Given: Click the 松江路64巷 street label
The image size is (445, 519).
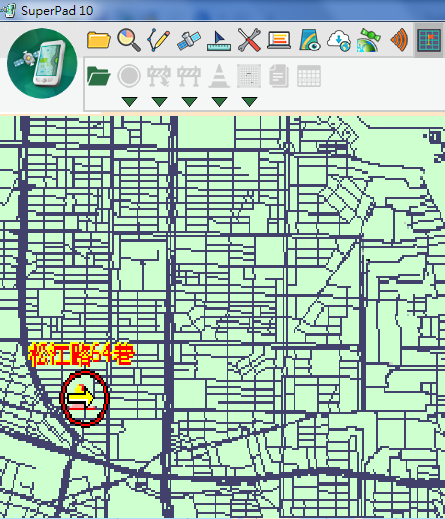Looking at the screenshot, I should [81, 355].
